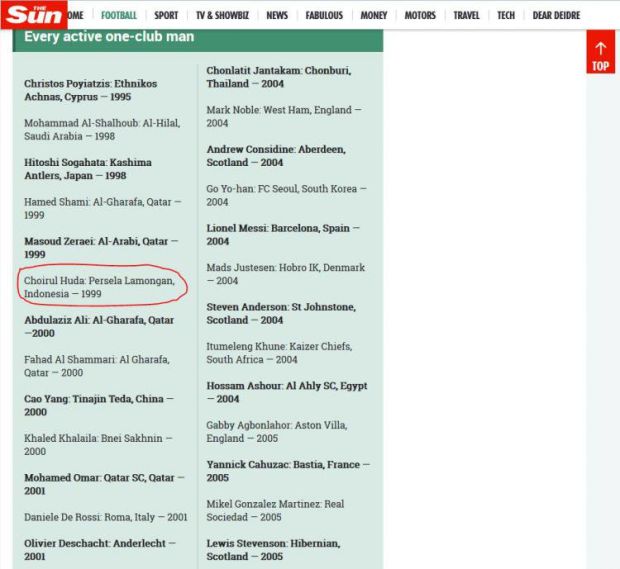Viewport: 620px width, 569px height.
Task: Click the Andrew Considine Aberdeen entry
Action: click(276, 156)
